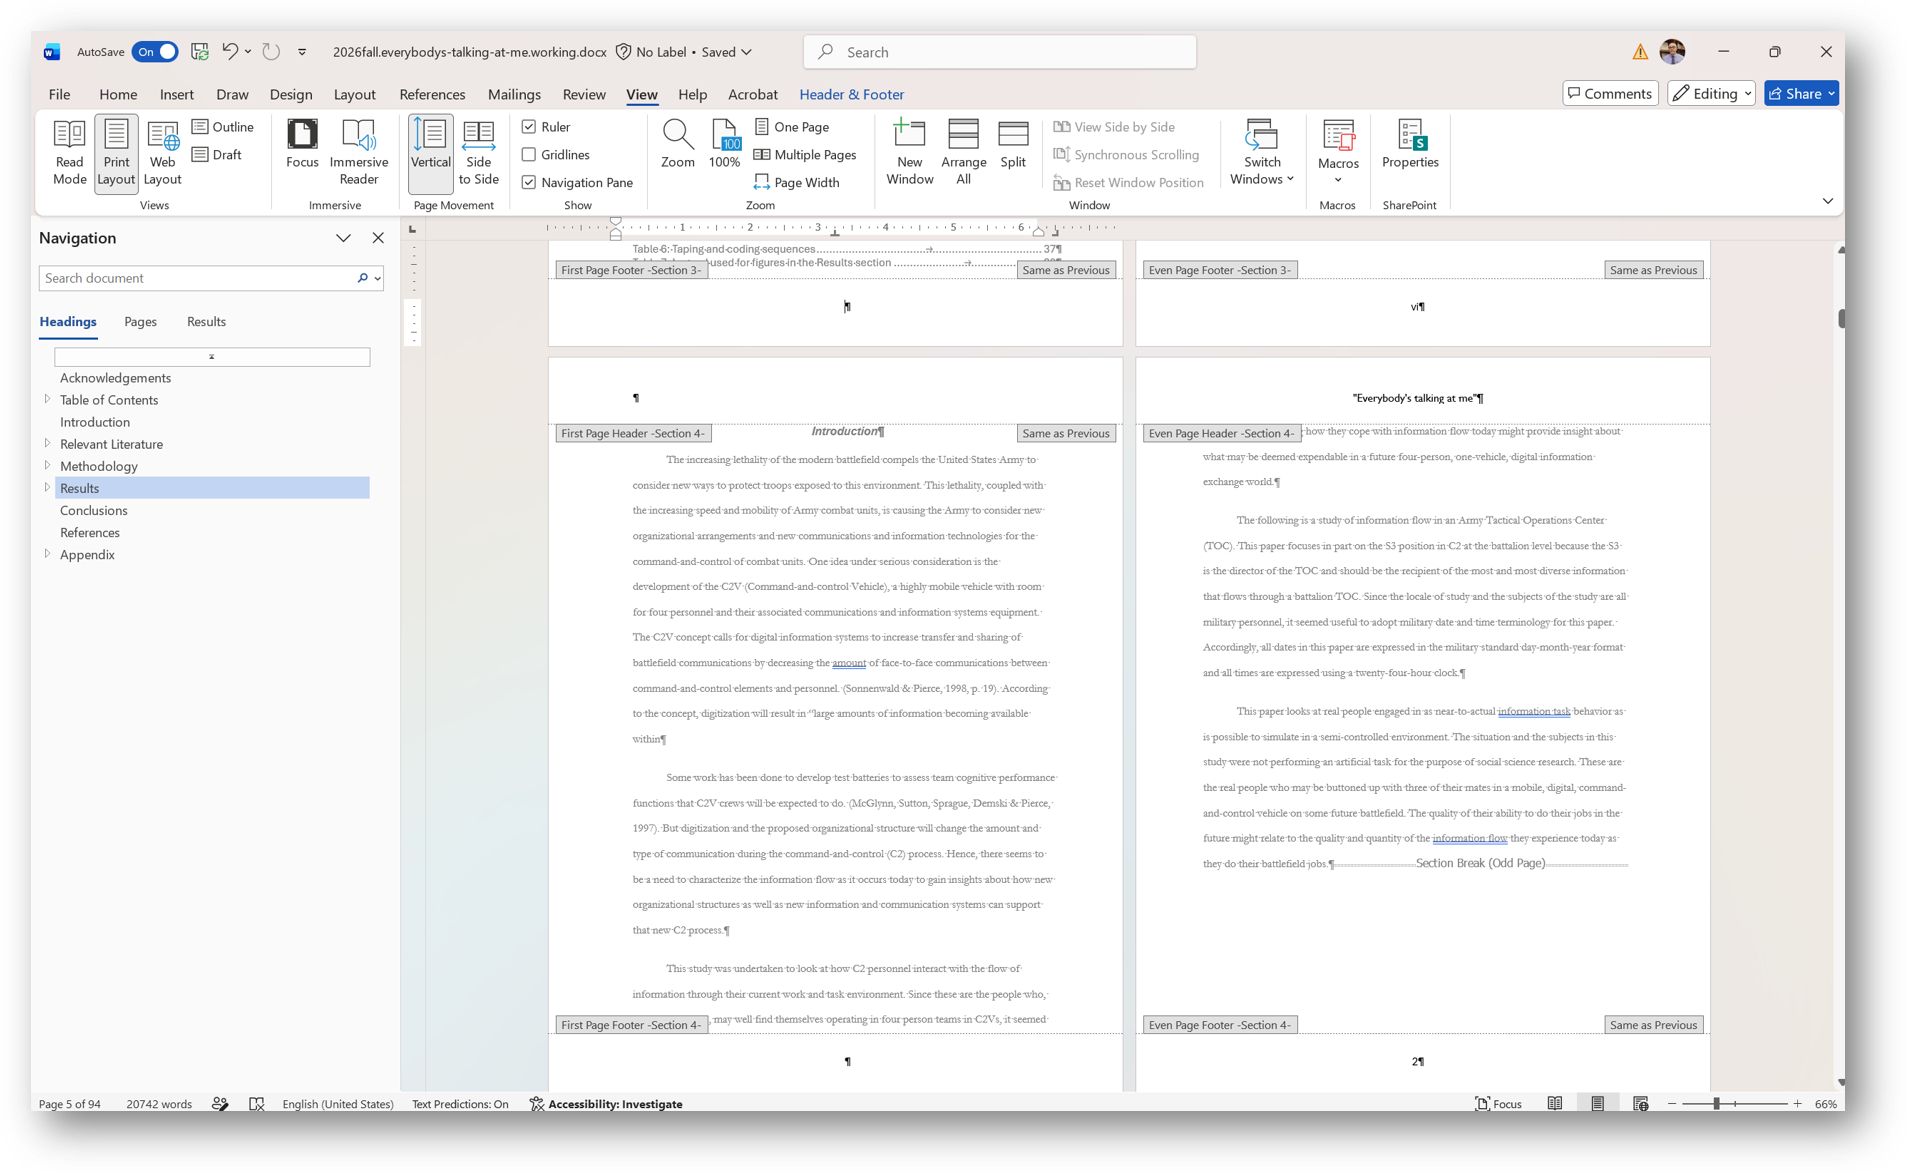Click Accessibility: Investigate status
1907x1173 pixels.
(x=606, y=1104)
